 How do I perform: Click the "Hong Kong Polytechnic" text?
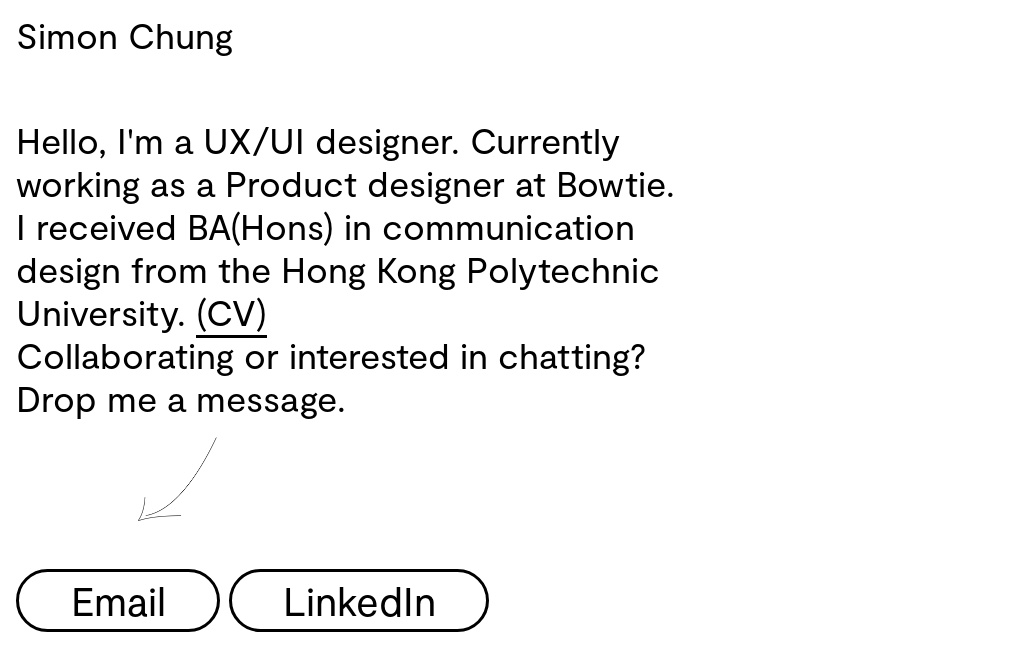click(x=470, y=271)
